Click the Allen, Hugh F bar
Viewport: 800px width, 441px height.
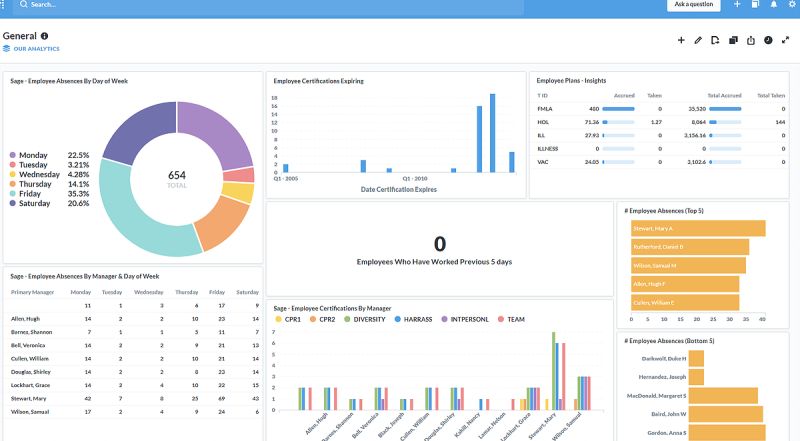point(685,284)
